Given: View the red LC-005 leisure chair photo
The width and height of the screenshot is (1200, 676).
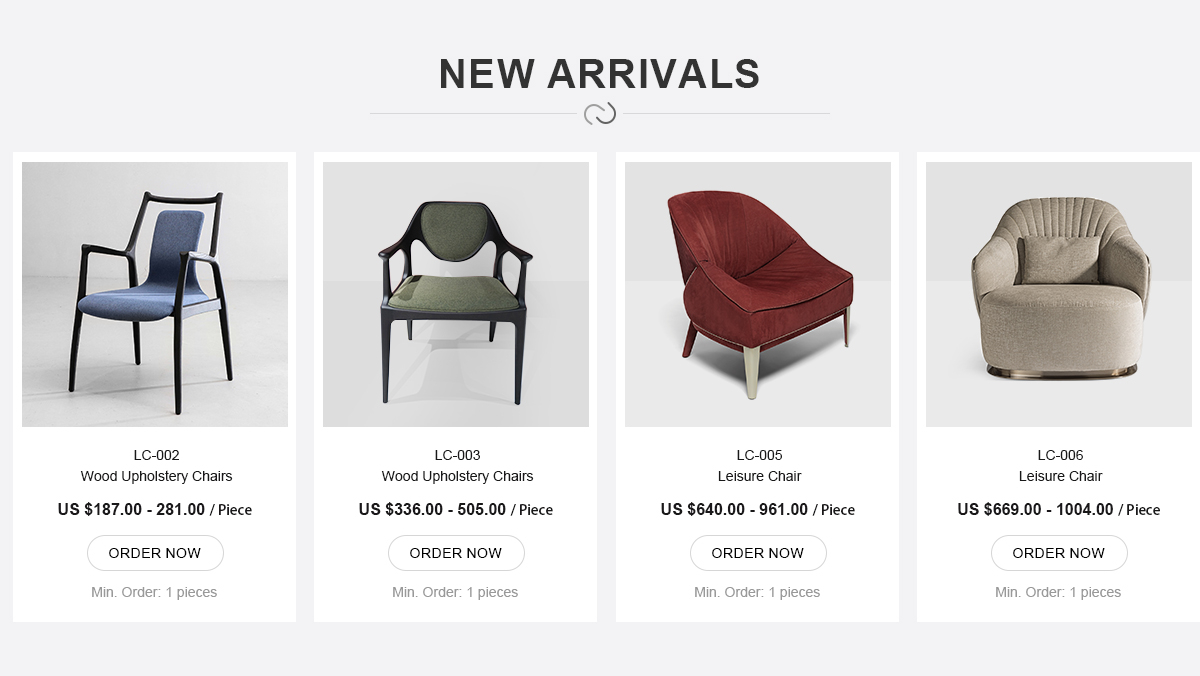Looking at the screenshot, I should 758,294.
